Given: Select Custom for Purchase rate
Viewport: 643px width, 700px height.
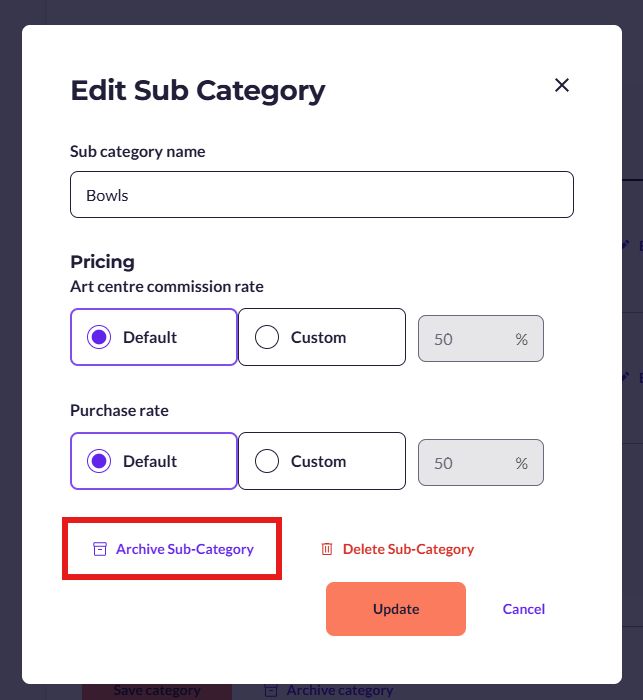Looking at the screenshot, I should pyautogui.click(x=322, y=461).
